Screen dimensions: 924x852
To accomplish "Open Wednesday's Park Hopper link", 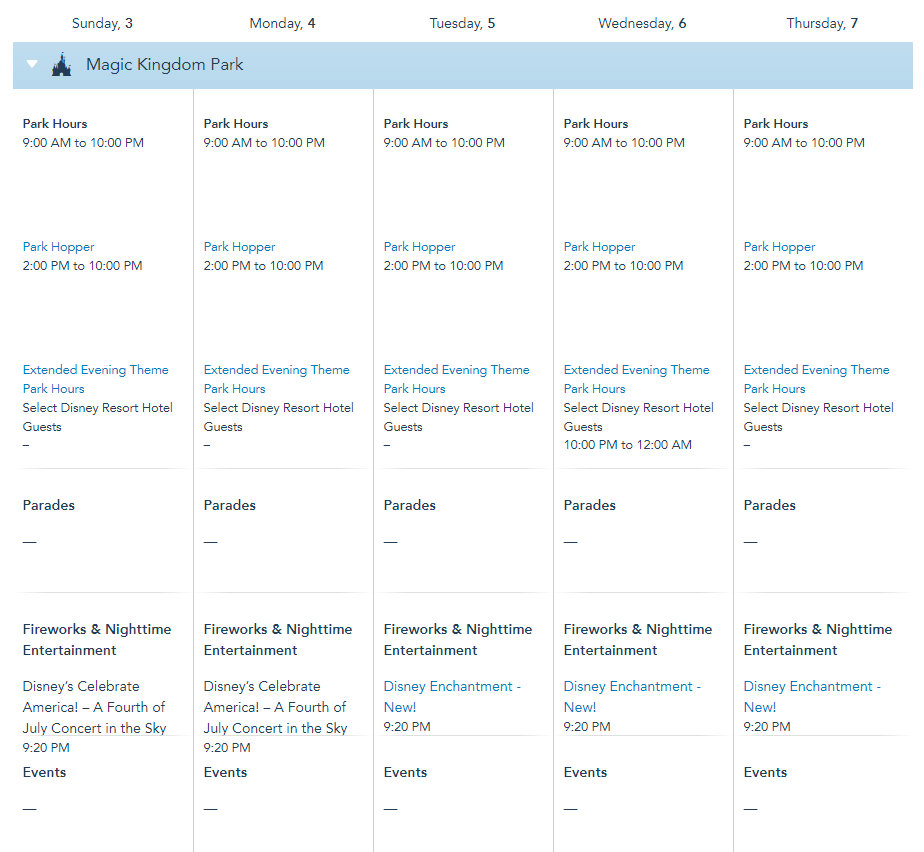I will (x=599, y=247).
